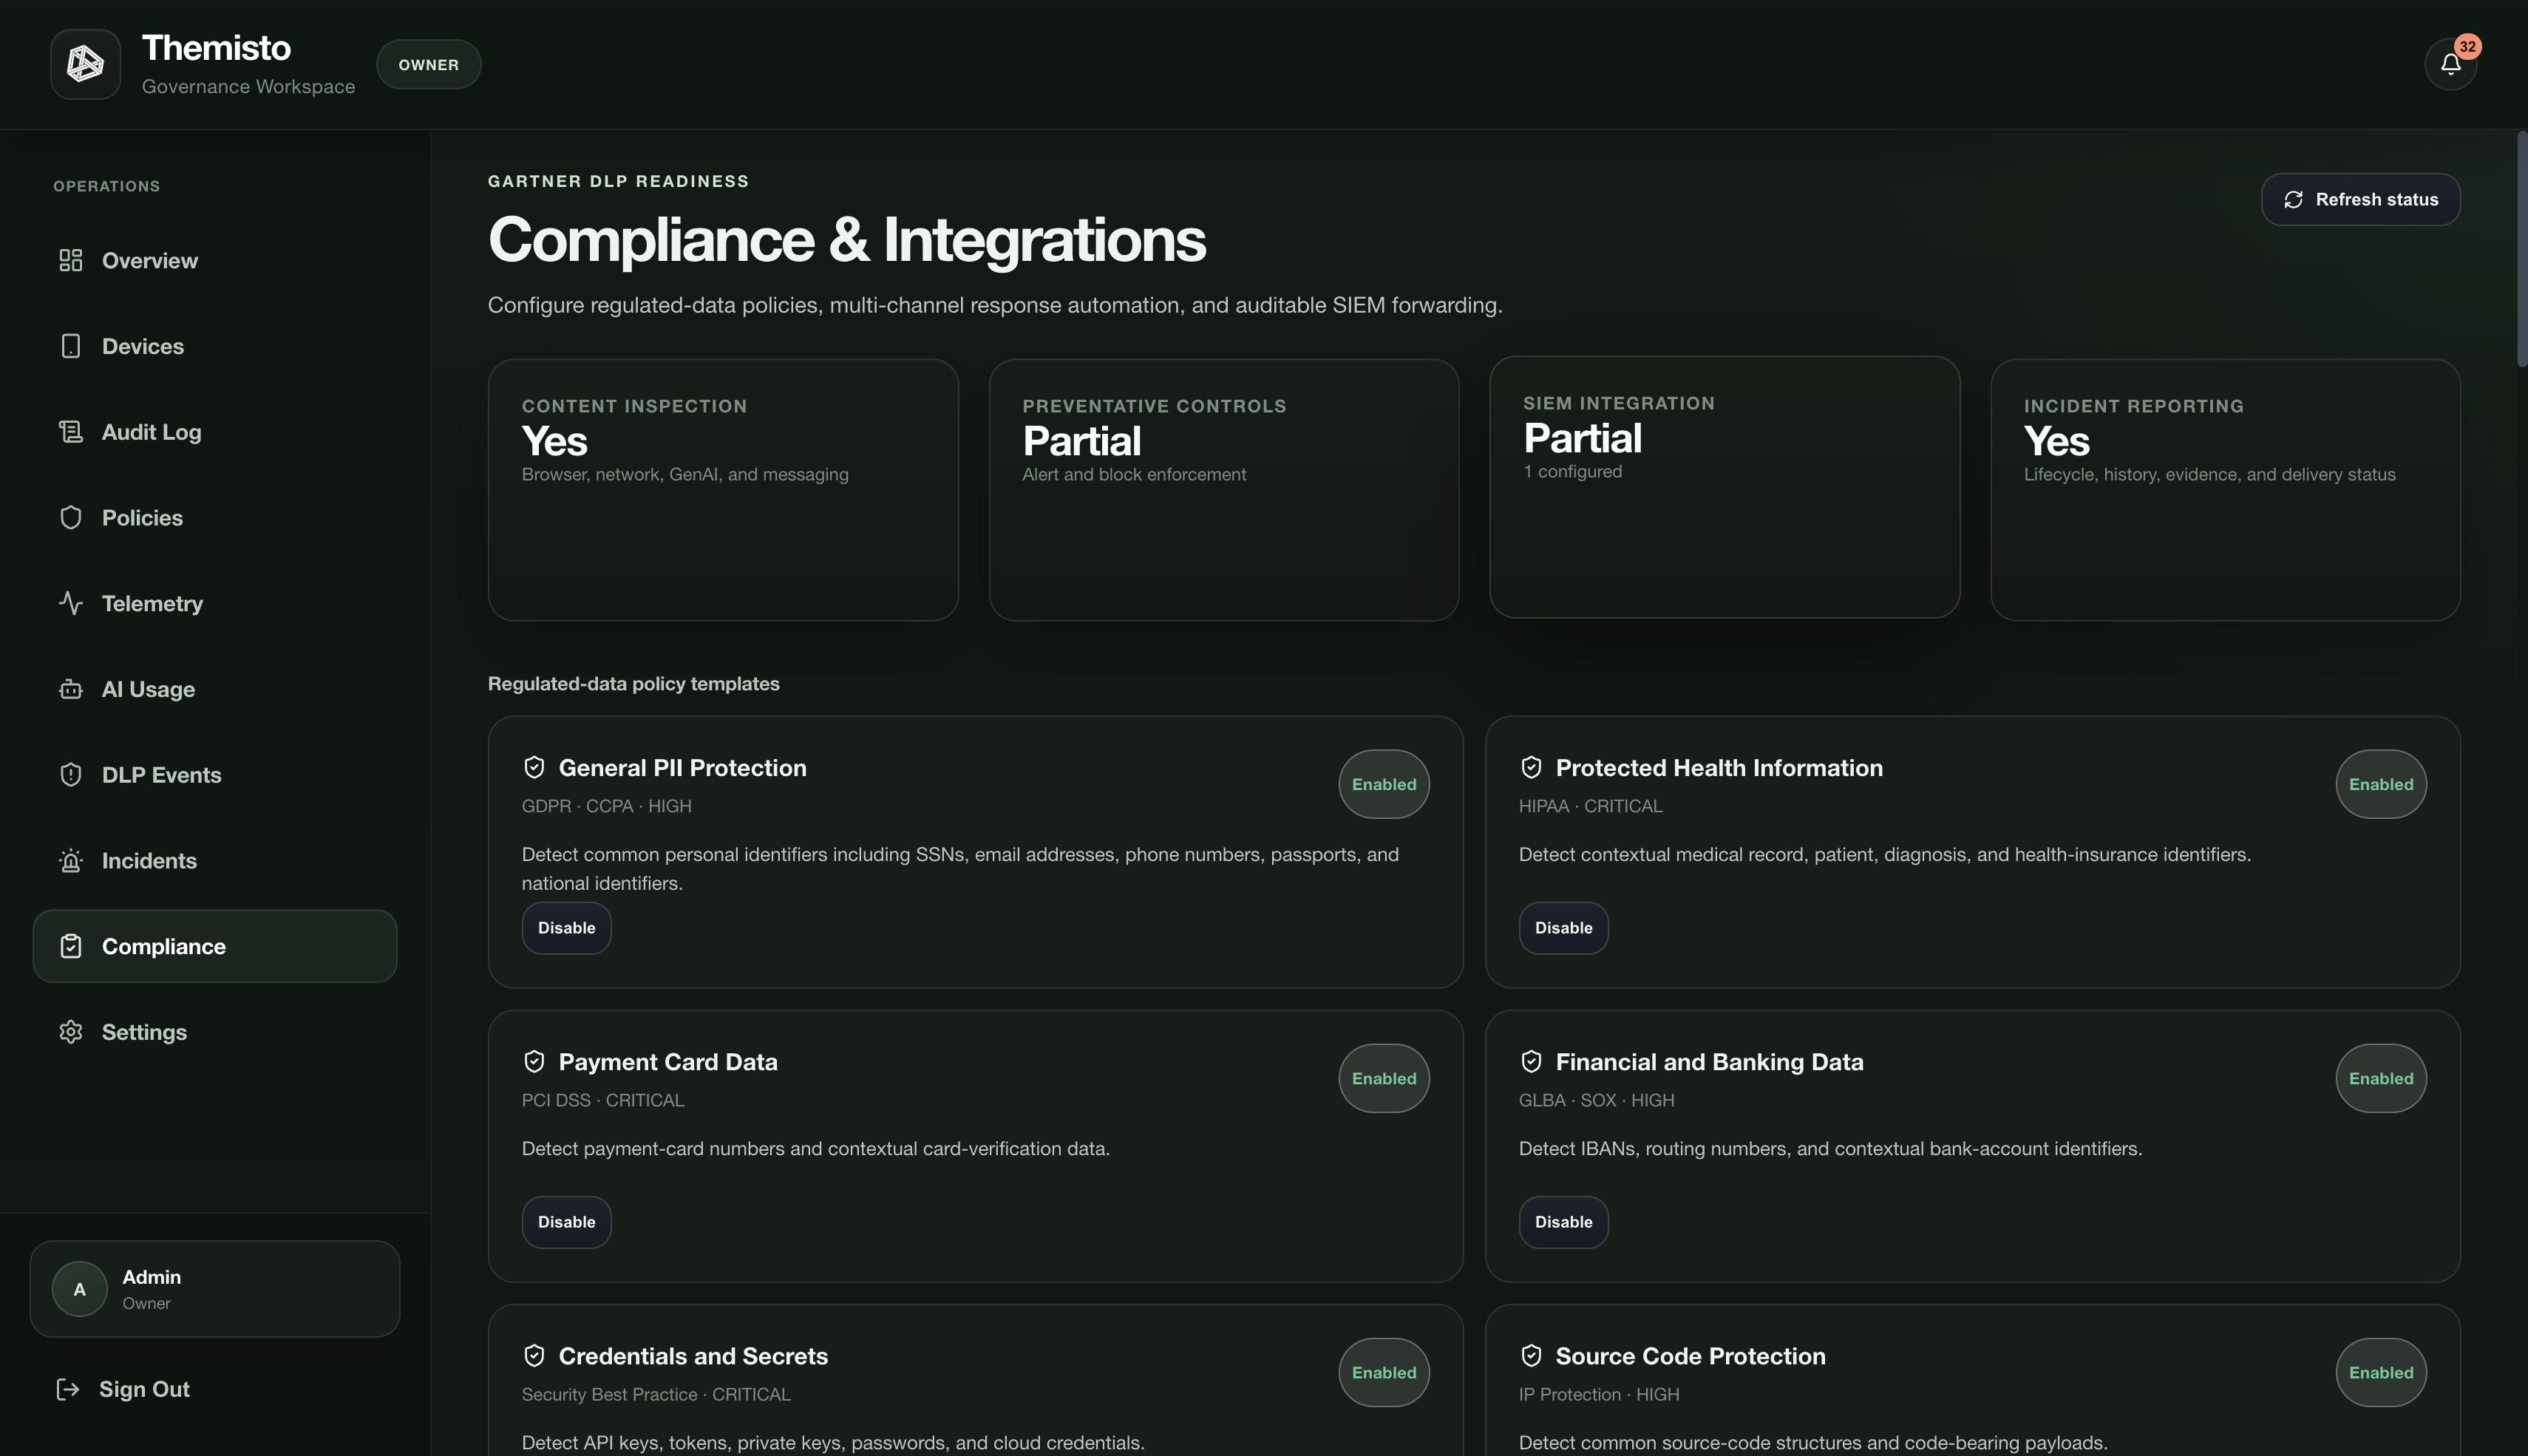The height and width of the screenshot is (1456, 2528).
Task: Open AI Usage page
Action: point(215,689)
